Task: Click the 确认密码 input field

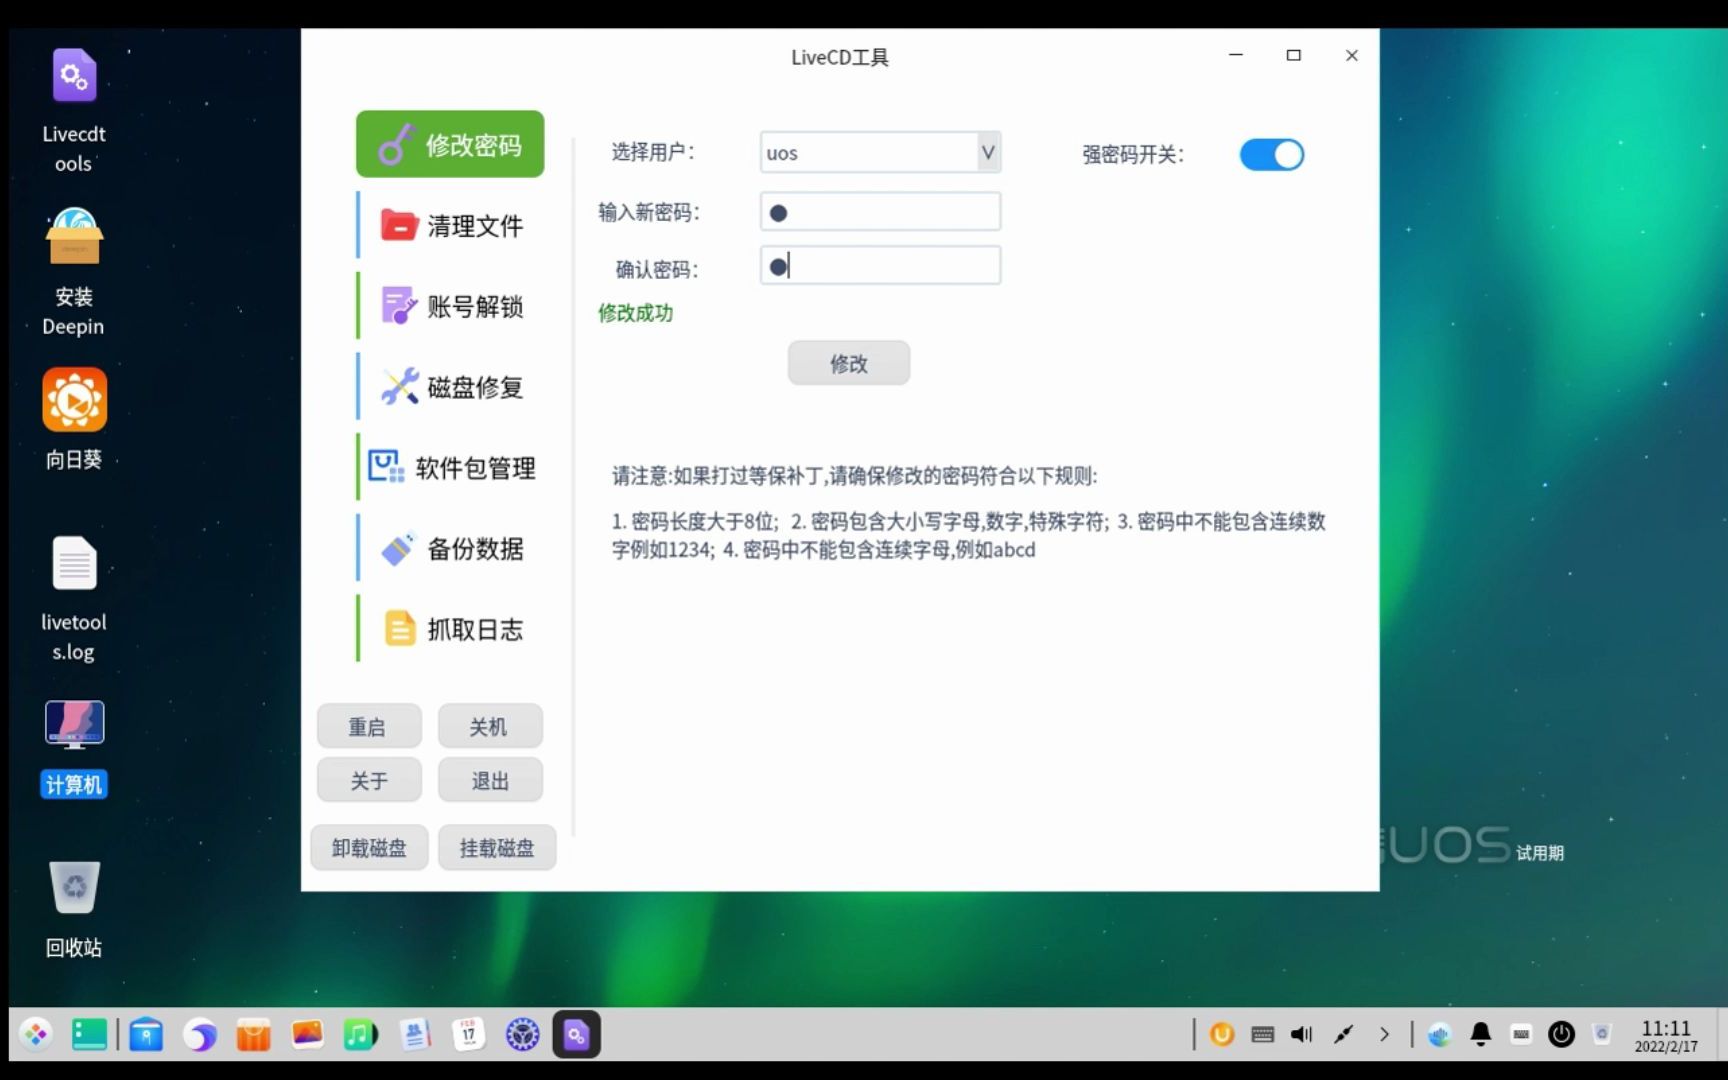Action: coord(879,265)
